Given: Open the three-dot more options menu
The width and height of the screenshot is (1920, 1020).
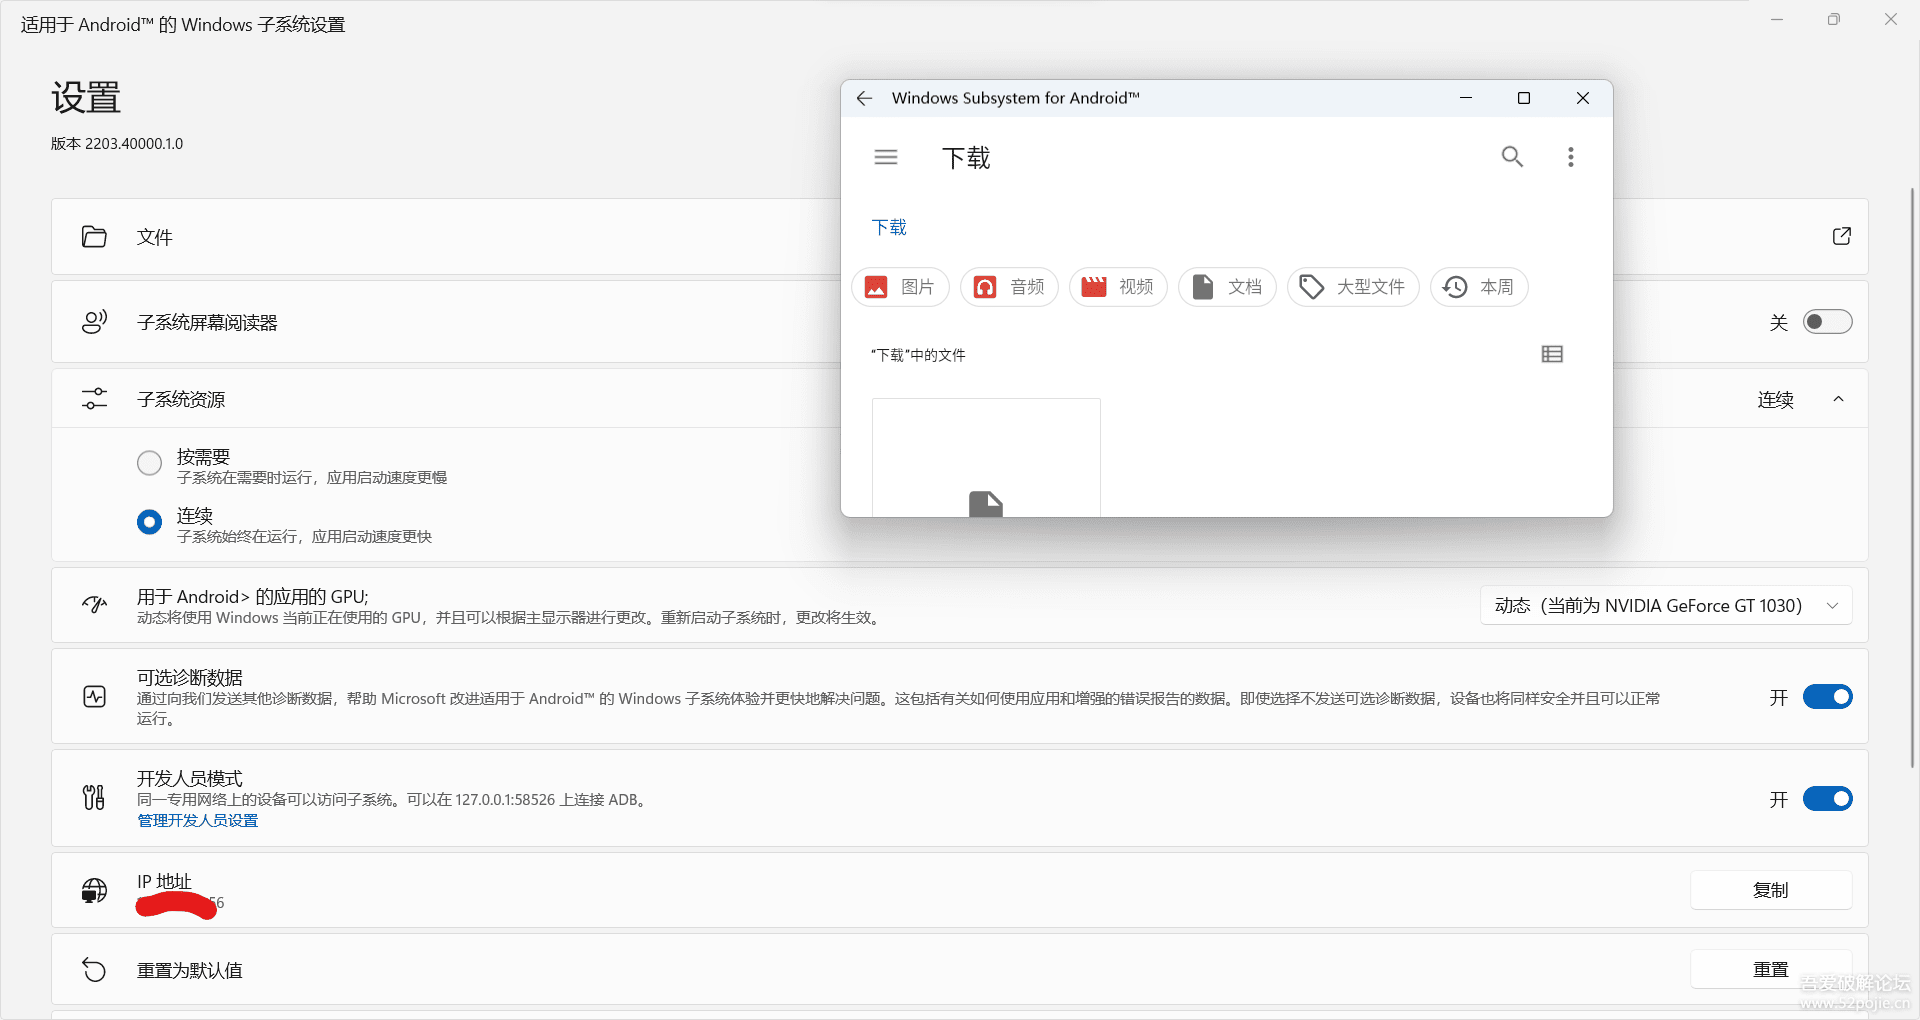Looking at the screenshot, I should (1571, 157).
